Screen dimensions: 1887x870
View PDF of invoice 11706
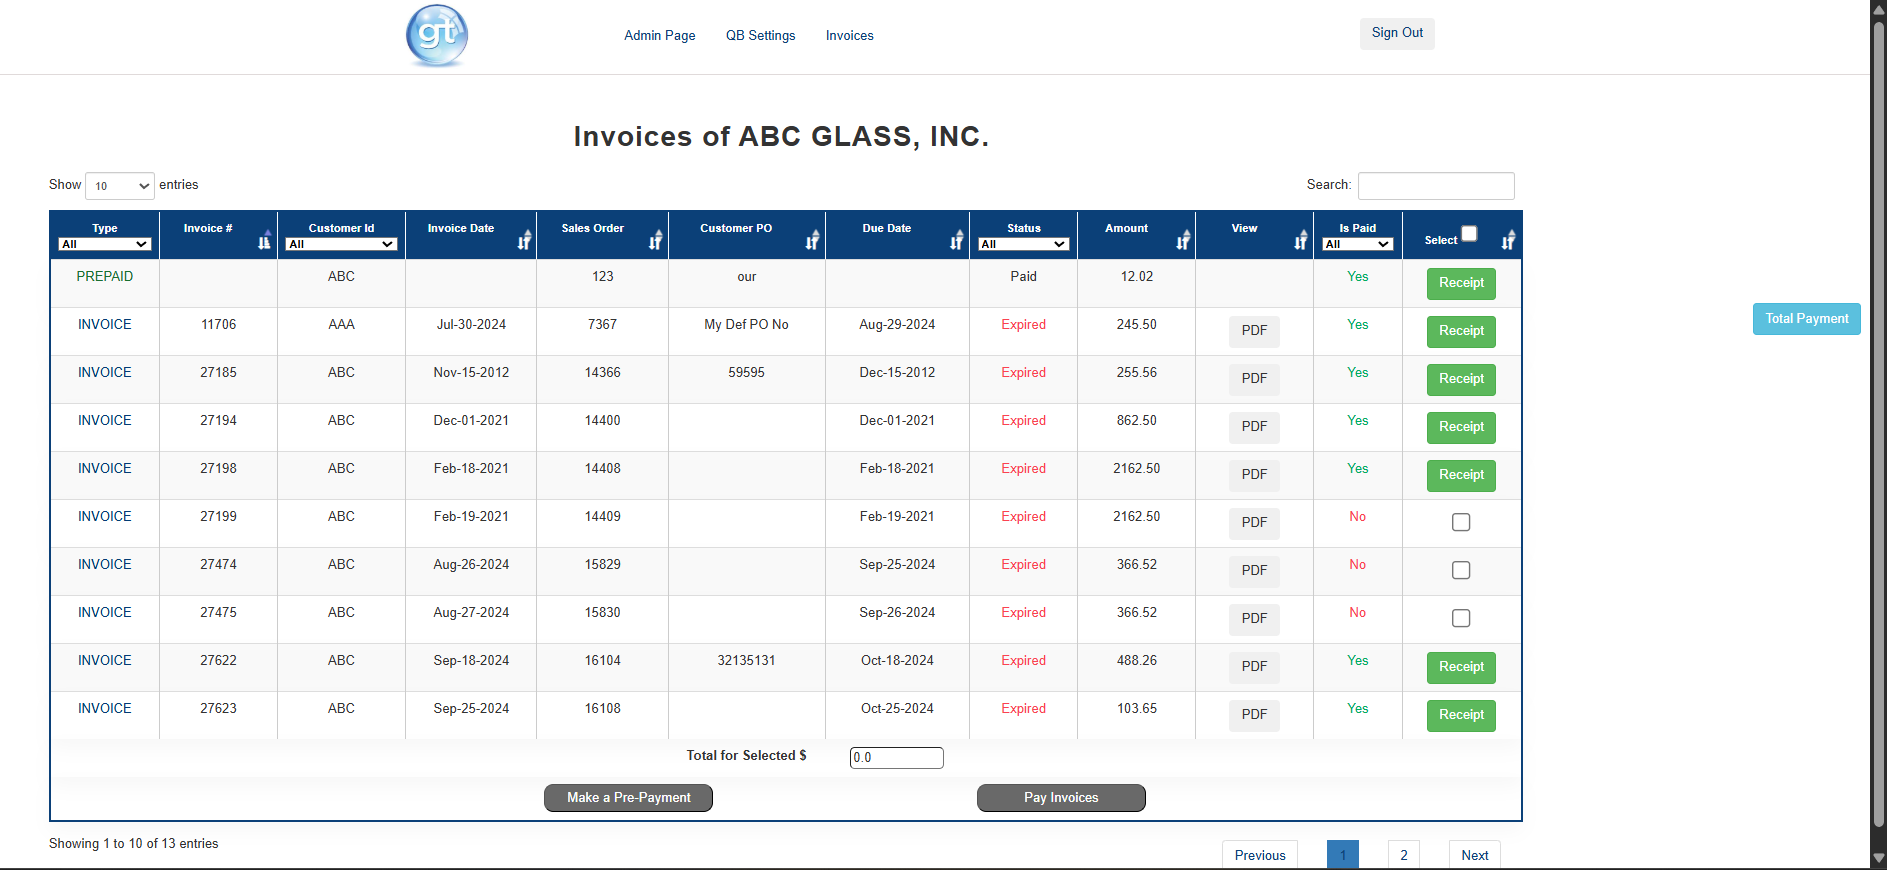click(1254, 331)
